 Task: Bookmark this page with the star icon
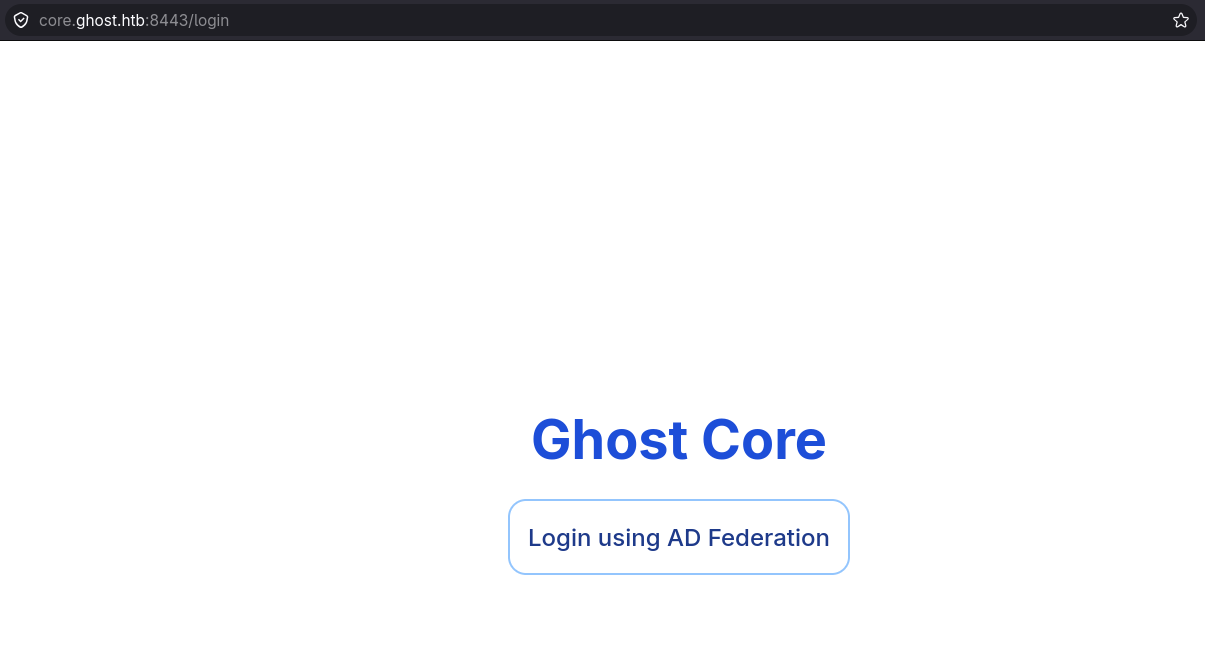[x=1180, y=20]
